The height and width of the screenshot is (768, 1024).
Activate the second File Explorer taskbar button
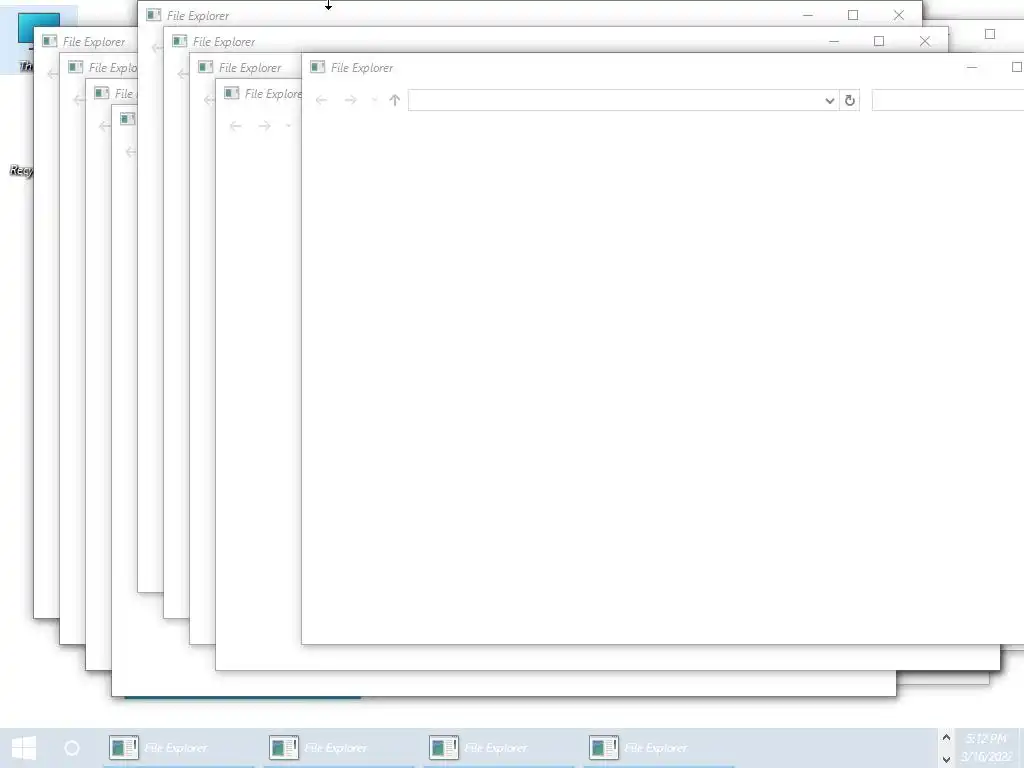click(x=339, y=748)
